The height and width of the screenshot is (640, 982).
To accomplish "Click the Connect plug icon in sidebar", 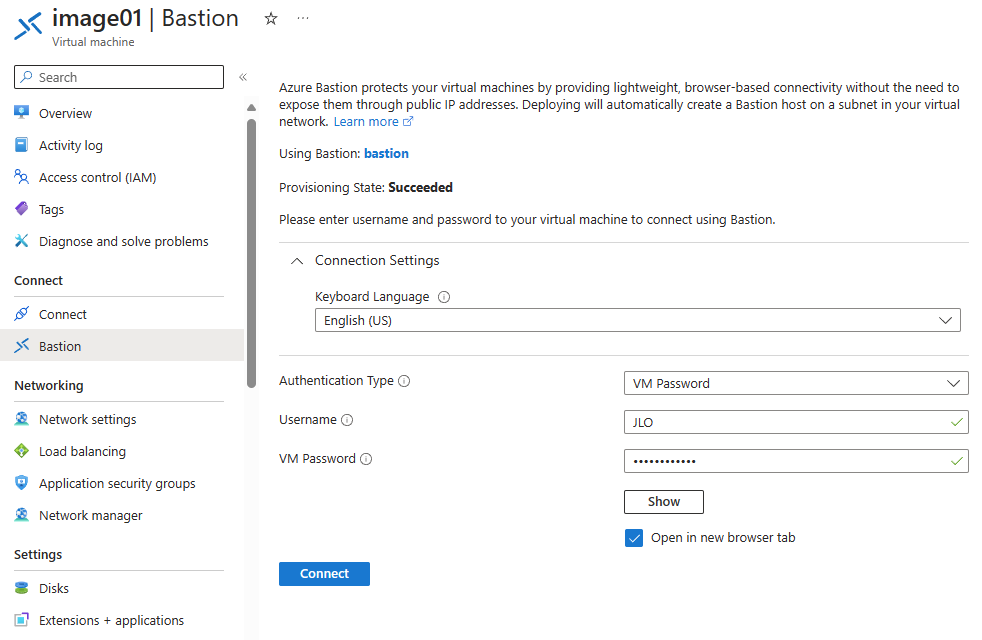I will click(21, 313).
